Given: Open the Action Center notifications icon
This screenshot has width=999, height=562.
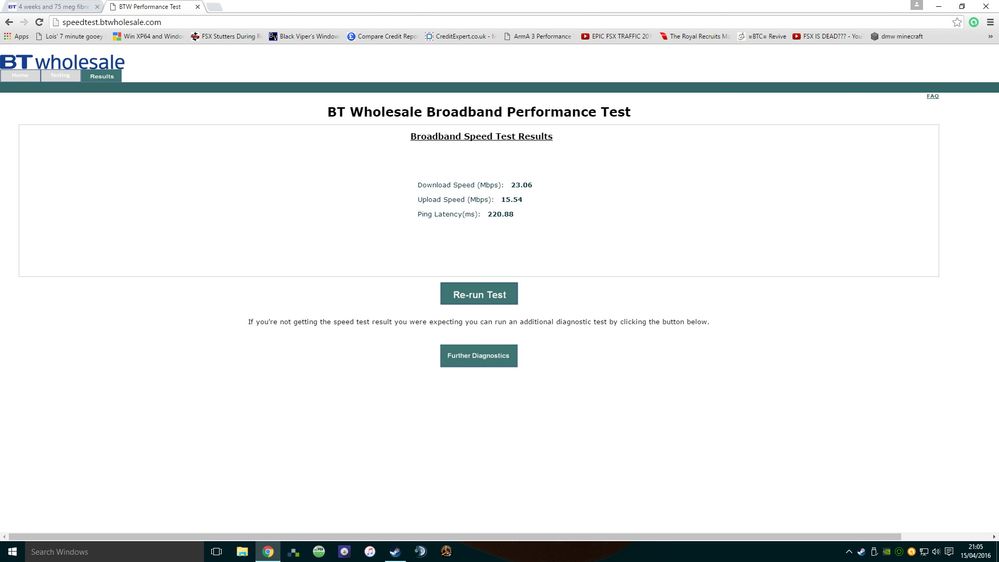Looking at the screenshot, I should [x=949, y=552].
